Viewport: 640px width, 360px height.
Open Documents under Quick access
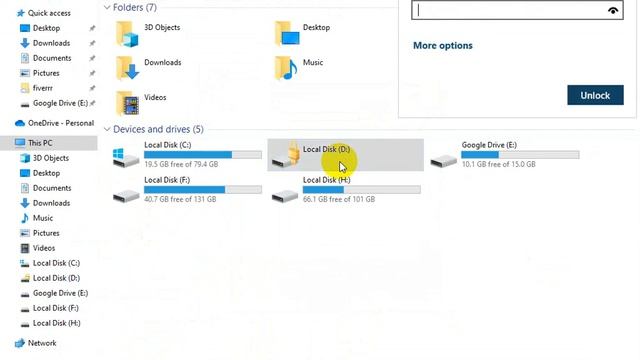tap(52, 58)
